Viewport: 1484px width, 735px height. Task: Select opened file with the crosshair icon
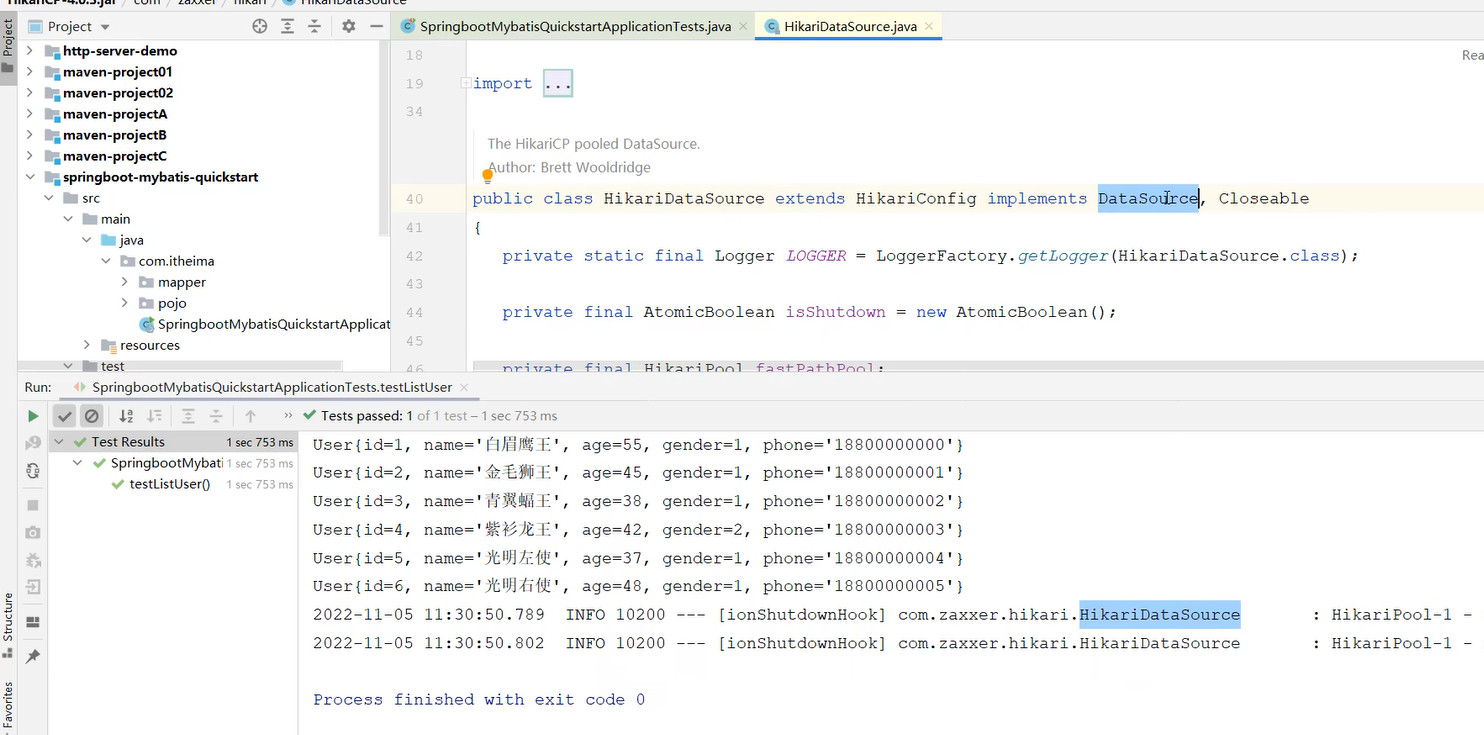pos(259,25)
